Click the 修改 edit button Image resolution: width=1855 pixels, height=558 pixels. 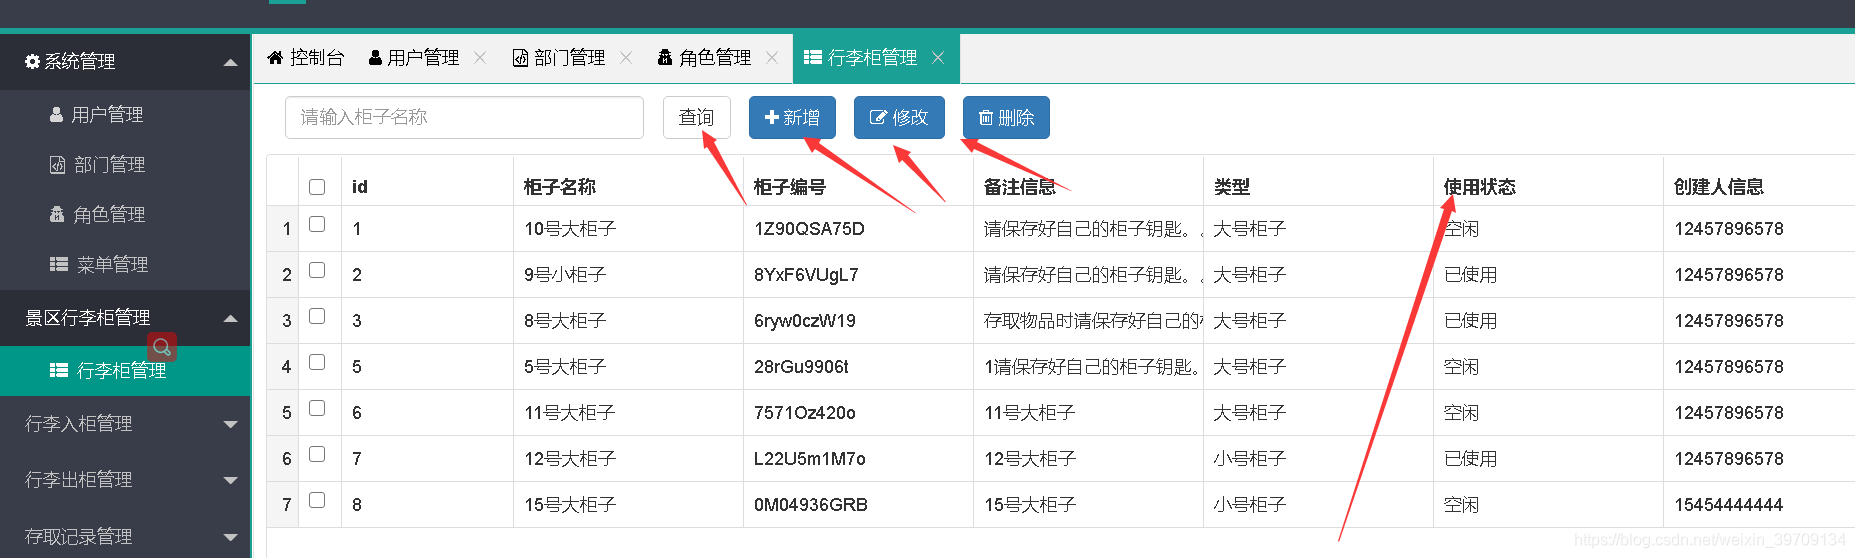(x=899, y=118)
